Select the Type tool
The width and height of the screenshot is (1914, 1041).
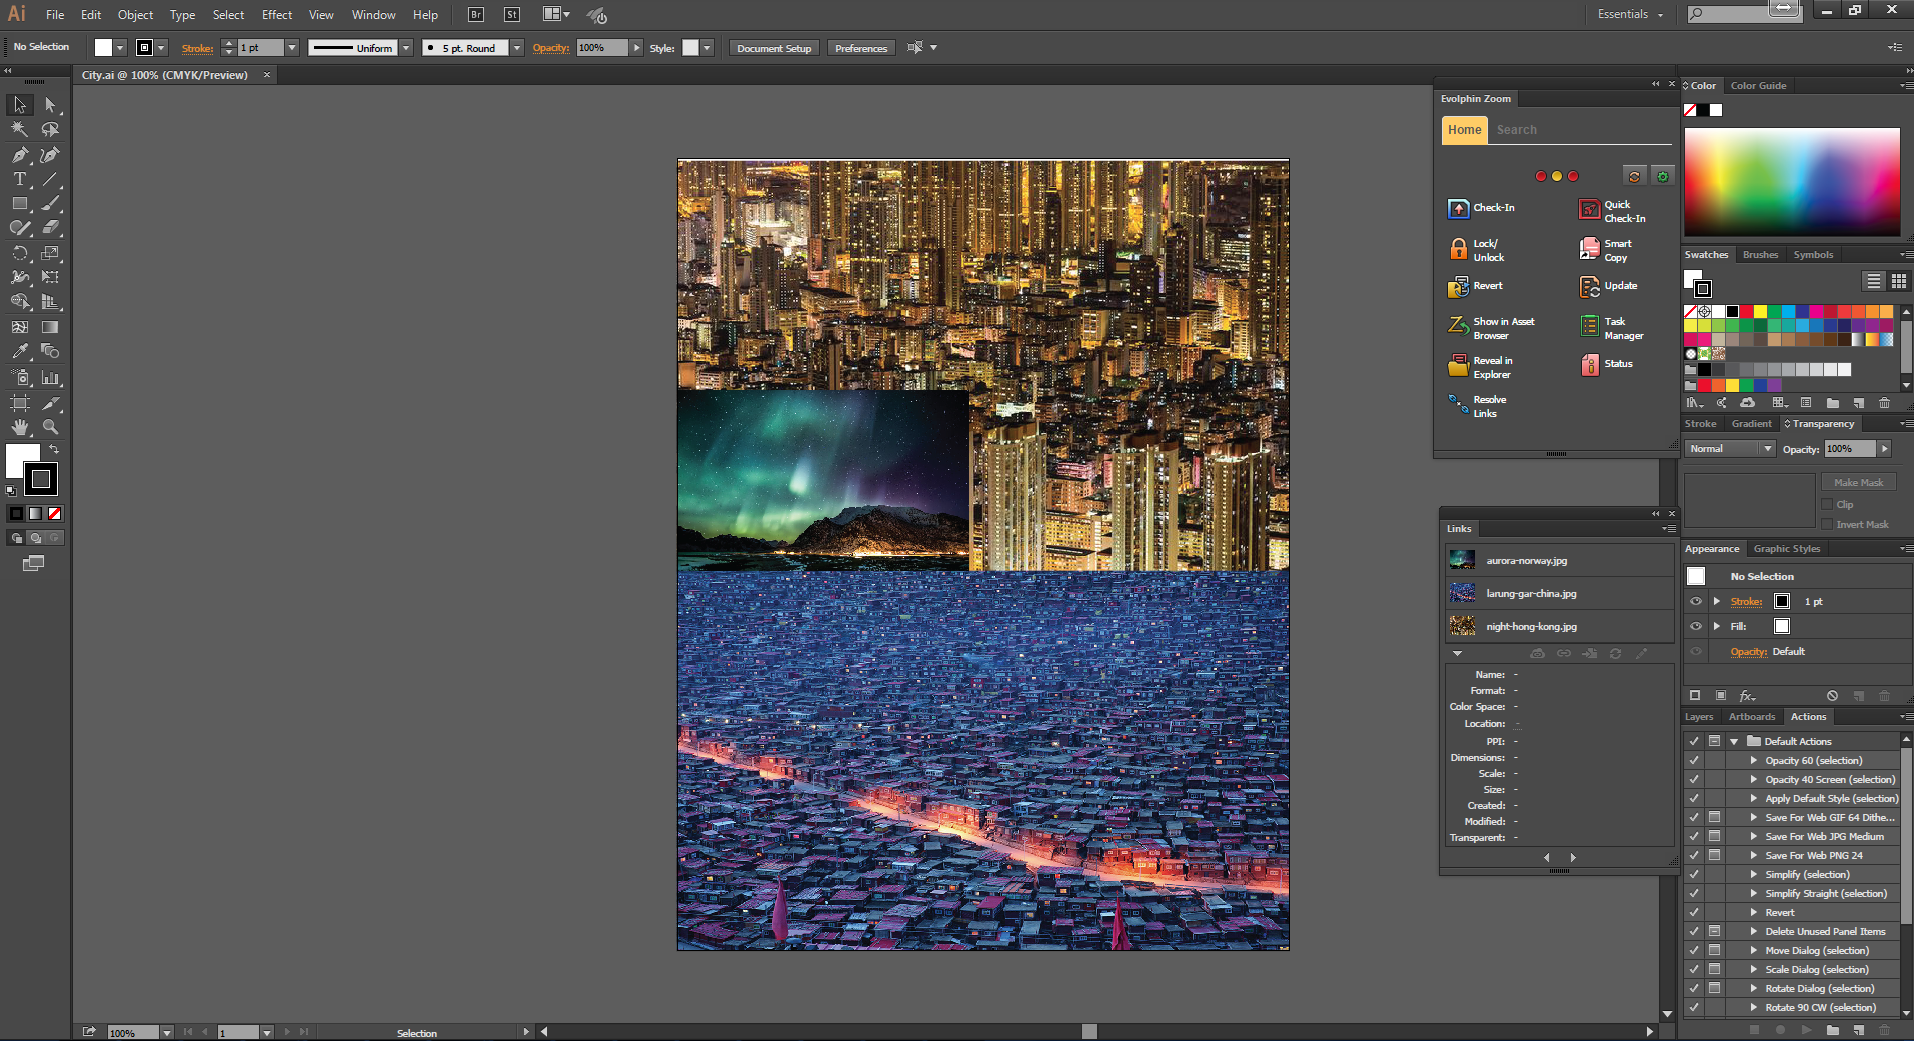point(19,179)
